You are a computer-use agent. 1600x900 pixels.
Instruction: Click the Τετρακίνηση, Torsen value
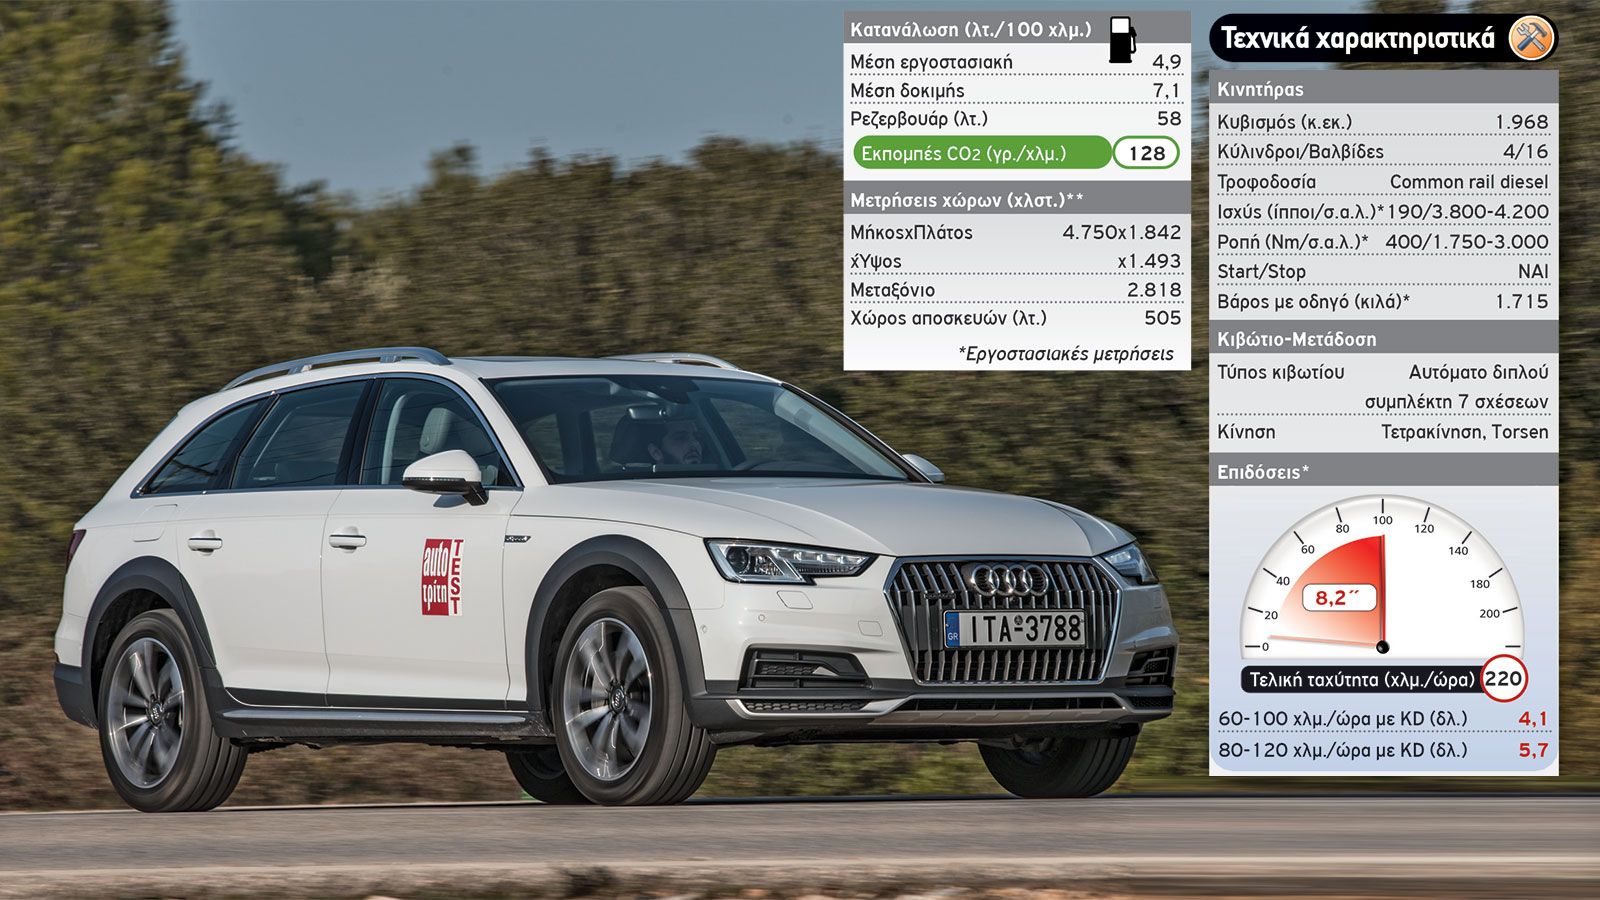coord(1464,432)
